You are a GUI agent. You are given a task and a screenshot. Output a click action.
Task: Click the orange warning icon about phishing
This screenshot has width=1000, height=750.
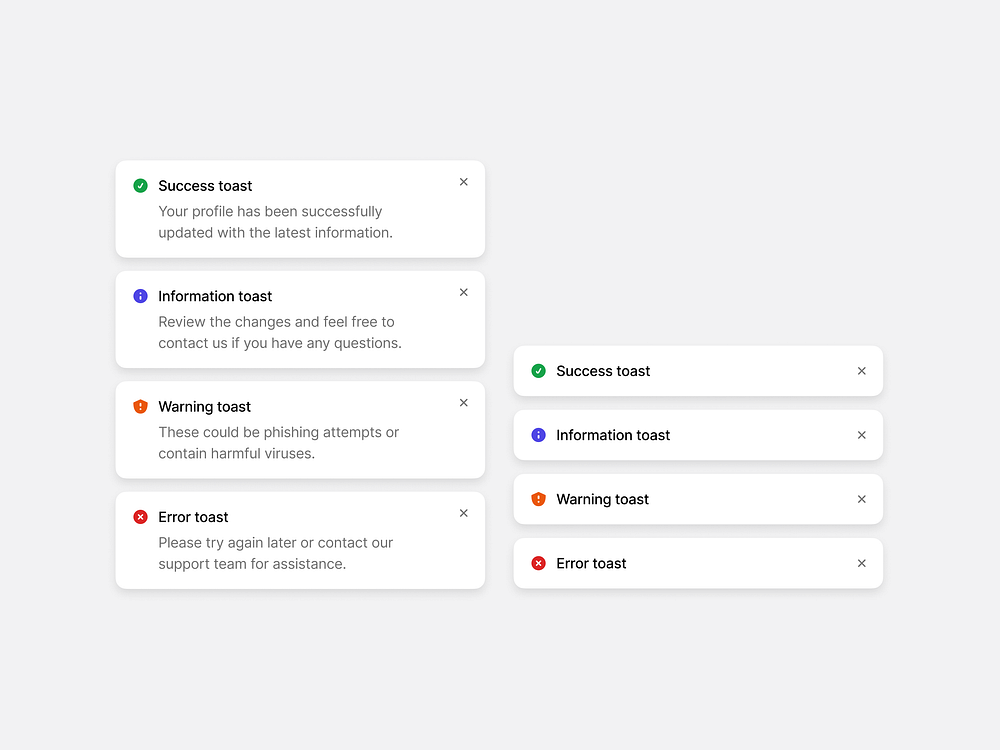pyautogui.click(x=140, y=406)
